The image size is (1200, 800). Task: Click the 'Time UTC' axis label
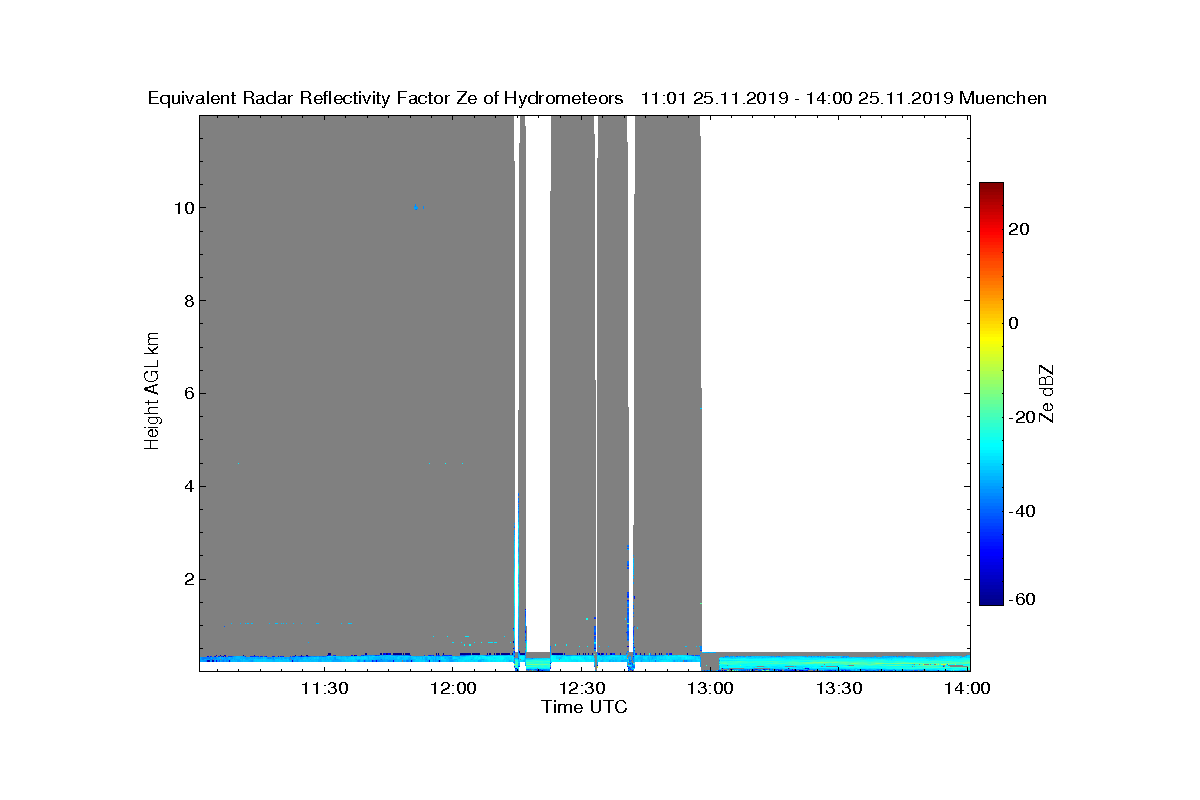click(x=585, y=707)
